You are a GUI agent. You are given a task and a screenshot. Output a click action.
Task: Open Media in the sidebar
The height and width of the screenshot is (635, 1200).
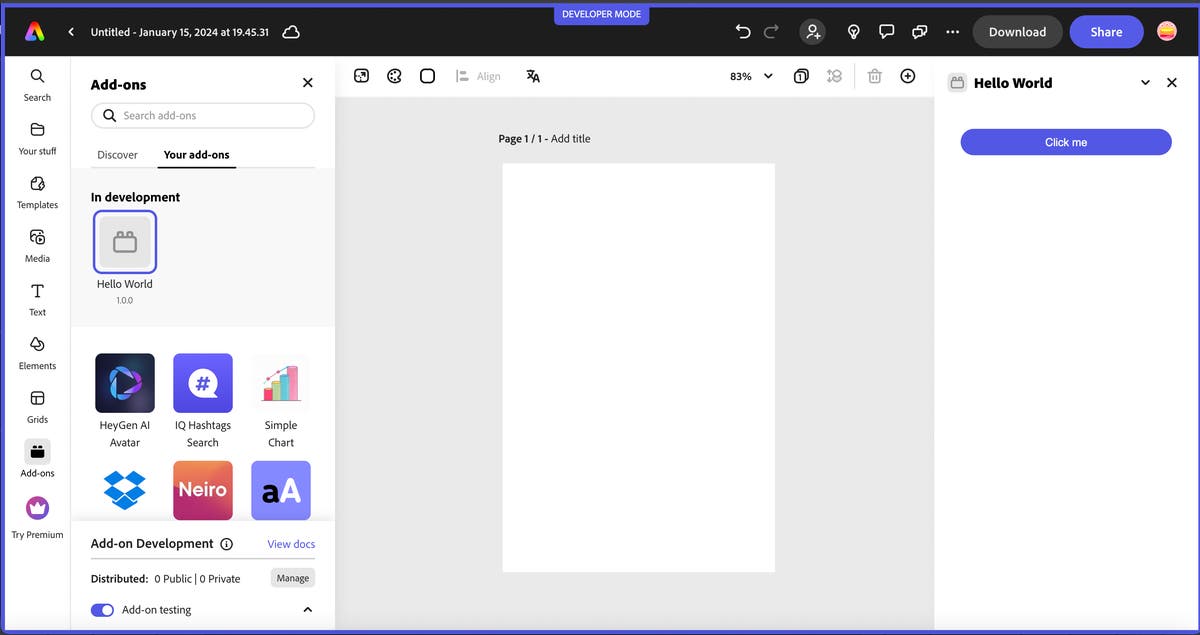37,246
